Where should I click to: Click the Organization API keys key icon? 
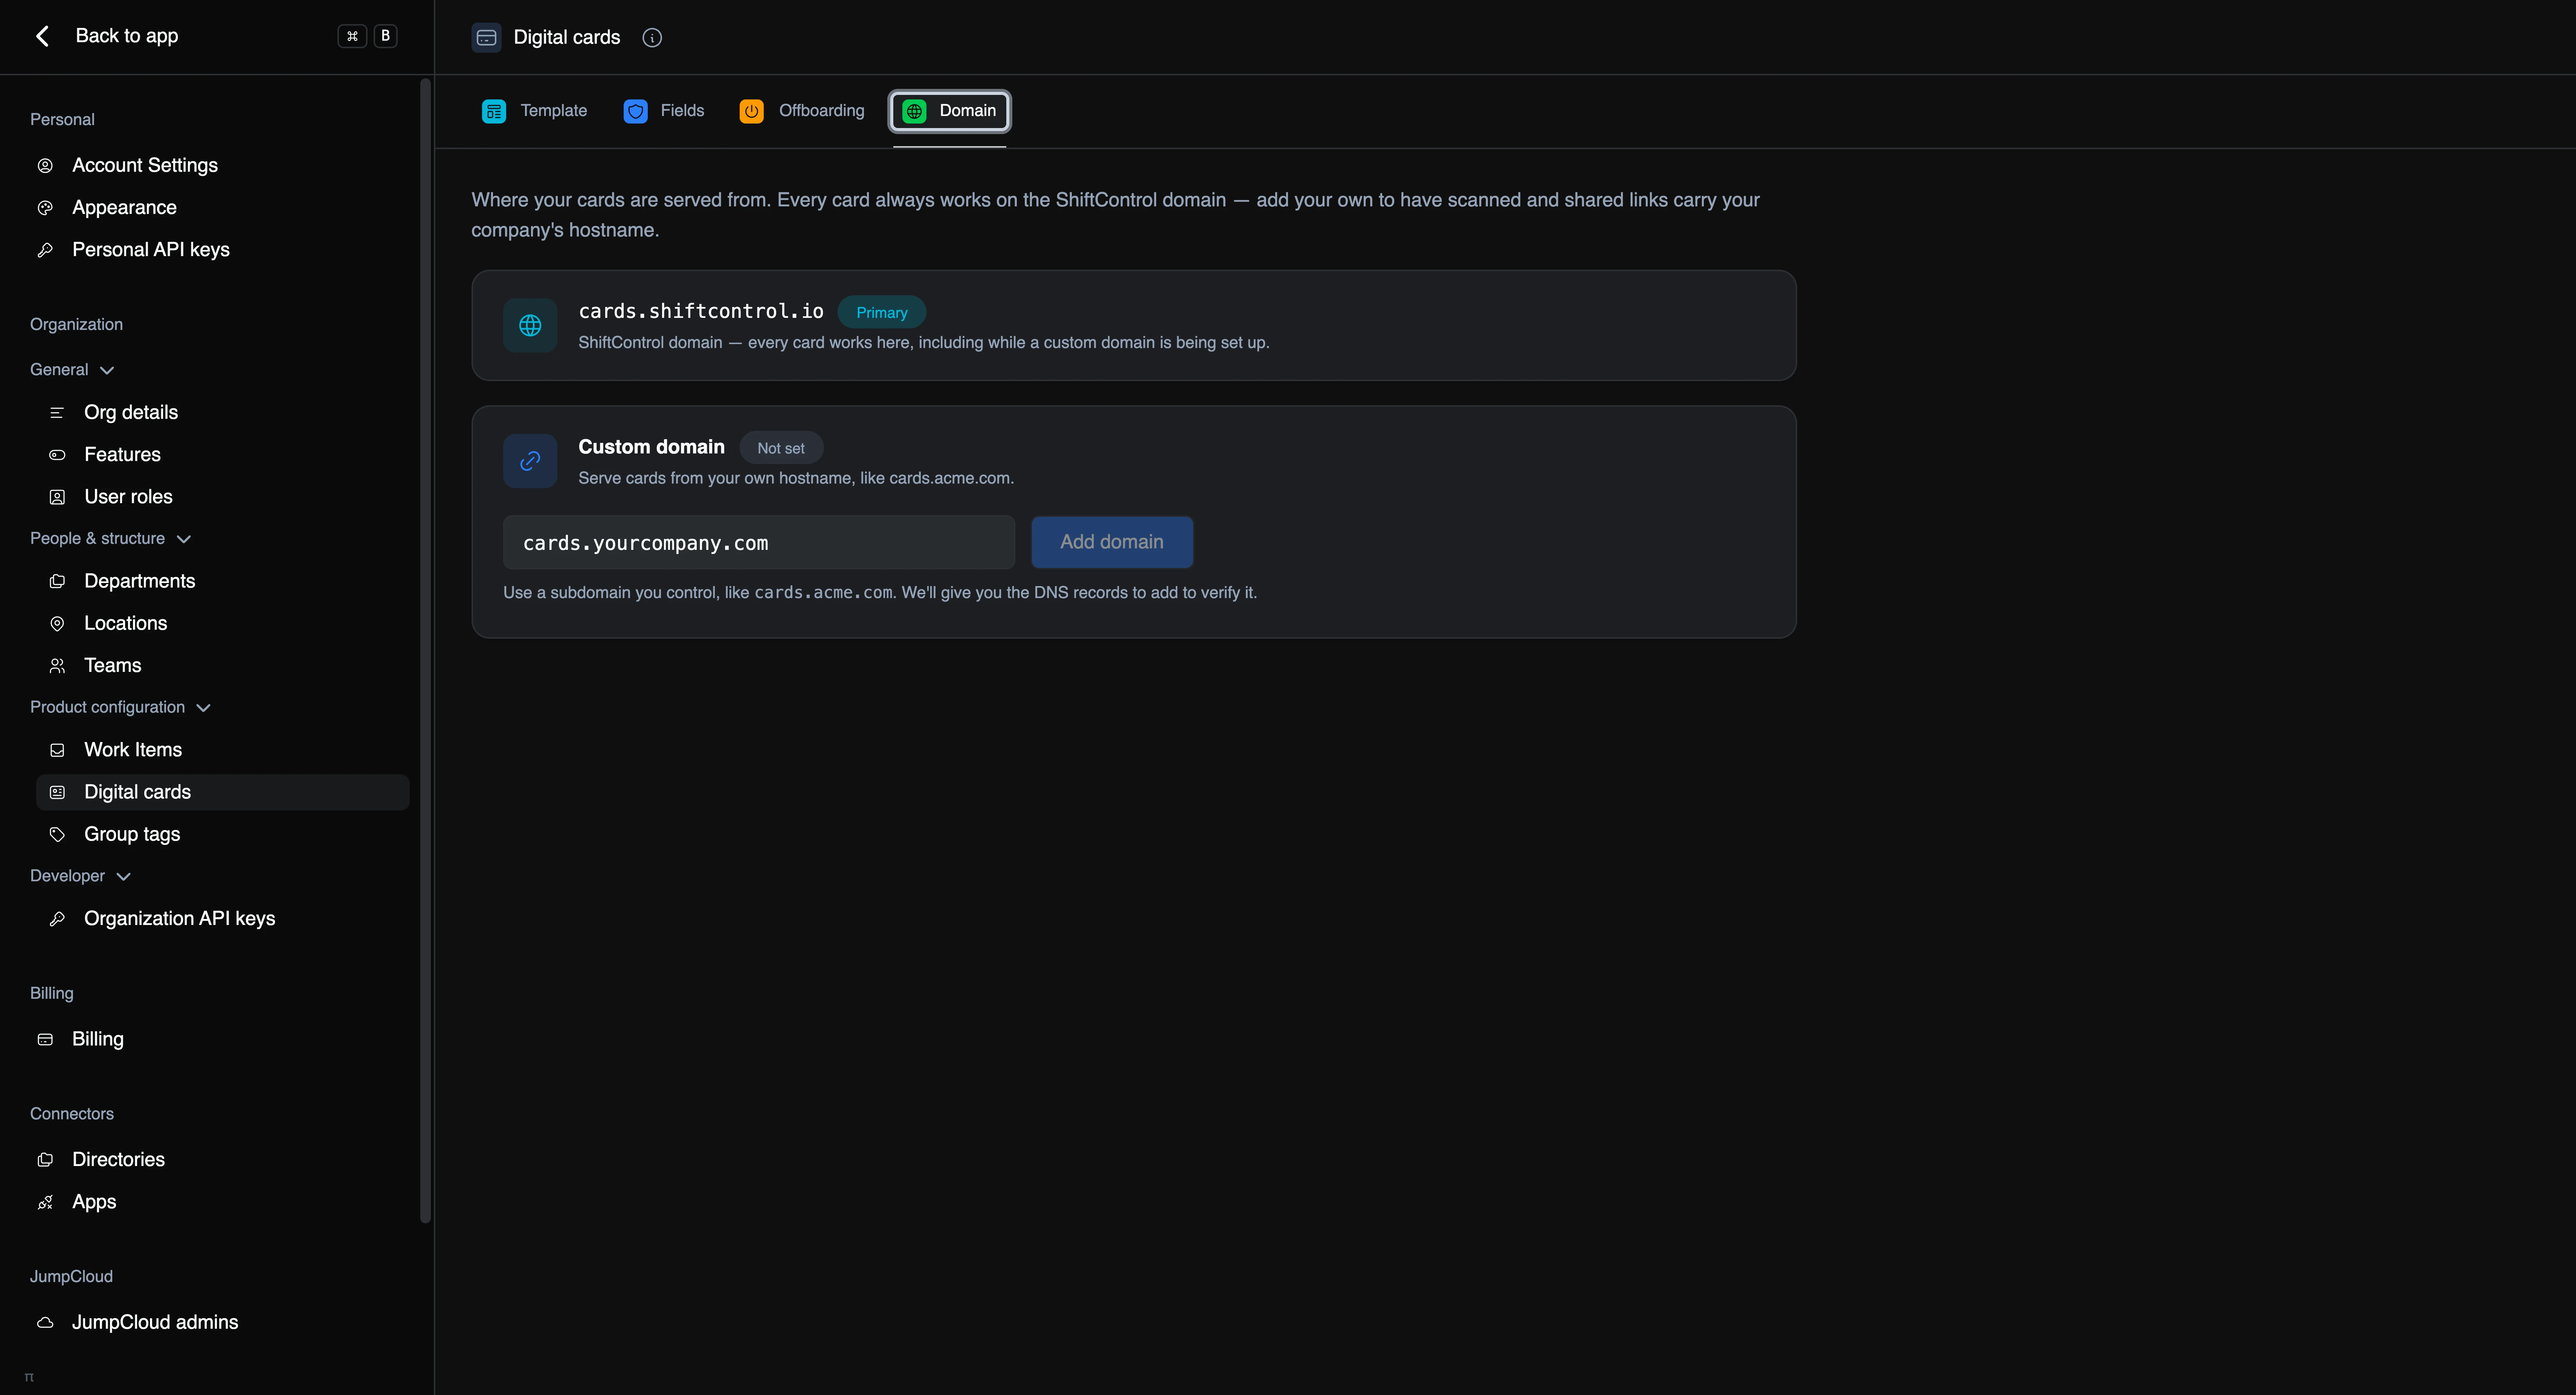[x=57, y=919]
